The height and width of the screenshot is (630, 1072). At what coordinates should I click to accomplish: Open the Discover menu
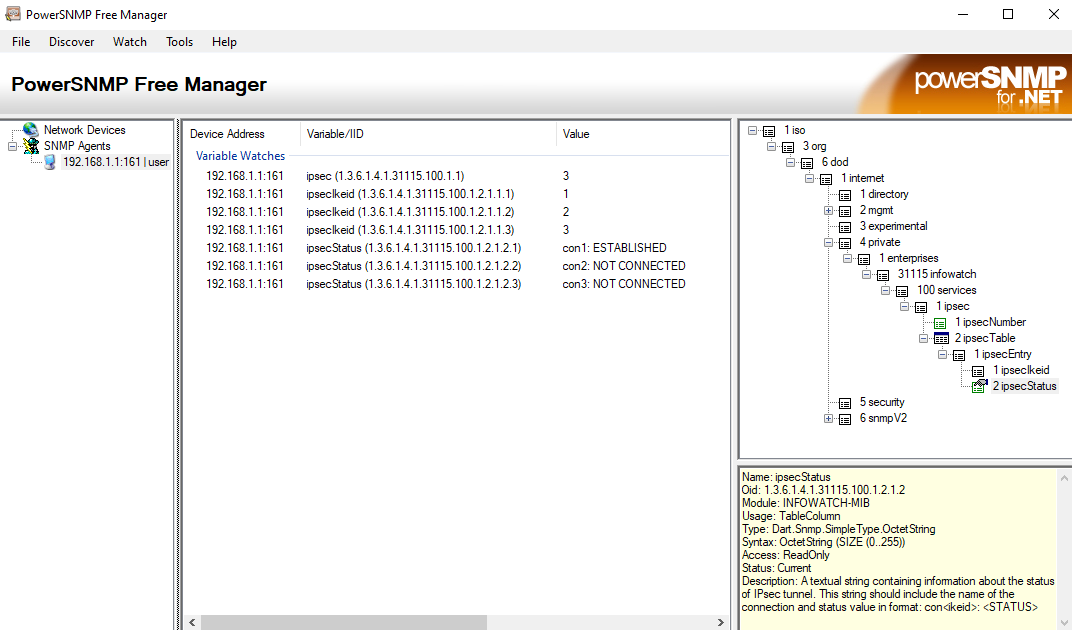coord(71,42)
